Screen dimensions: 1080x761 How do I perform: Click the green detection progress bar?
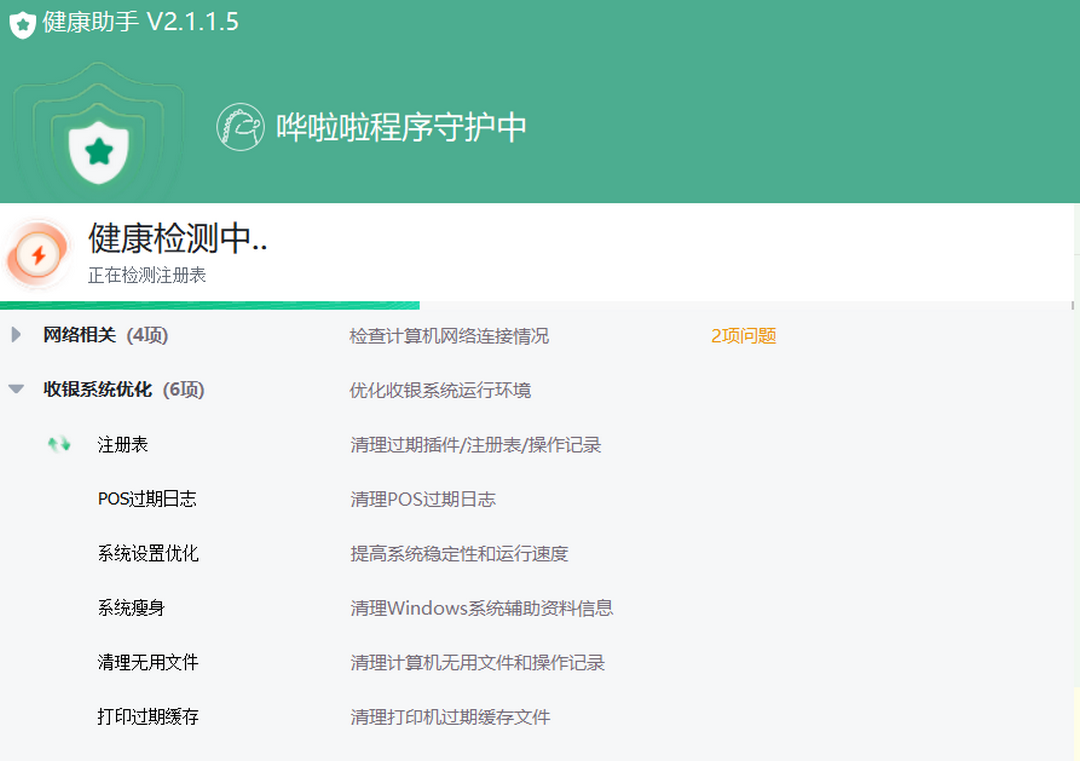coord(210,300)
